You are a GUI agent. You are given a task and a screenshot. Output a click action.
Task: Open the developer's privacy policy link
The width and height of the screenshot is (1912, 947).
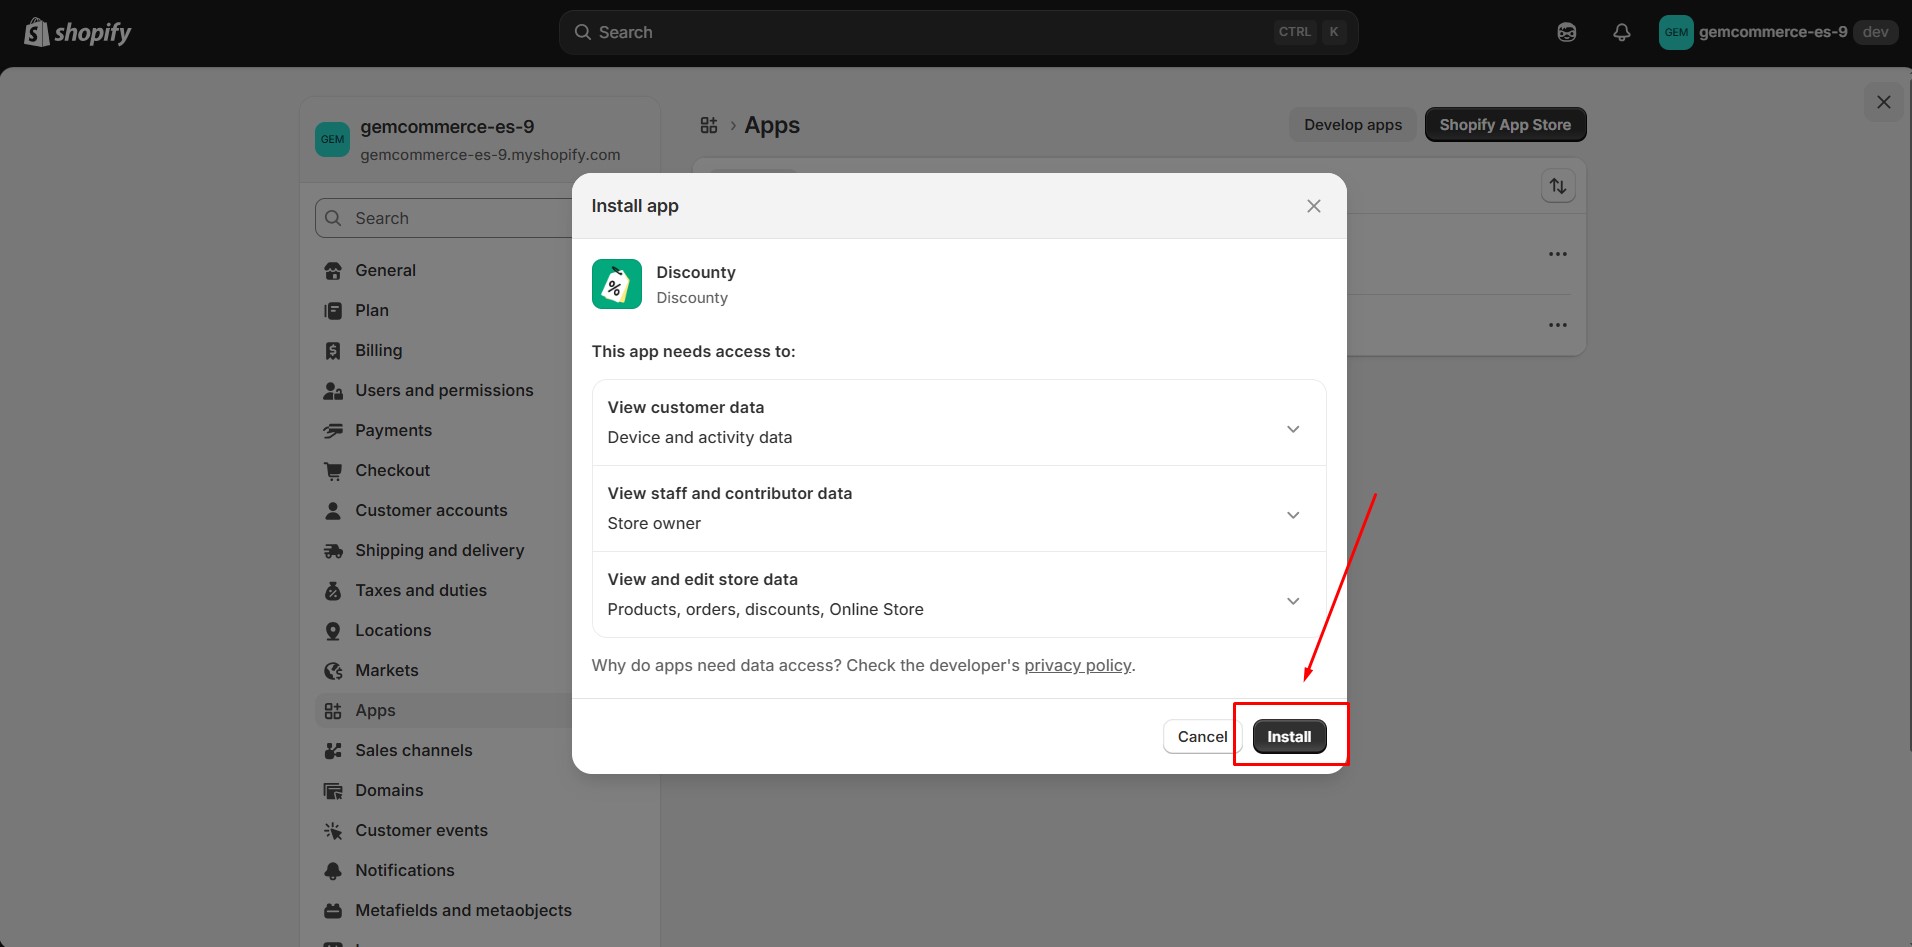tap(1076, 665)
